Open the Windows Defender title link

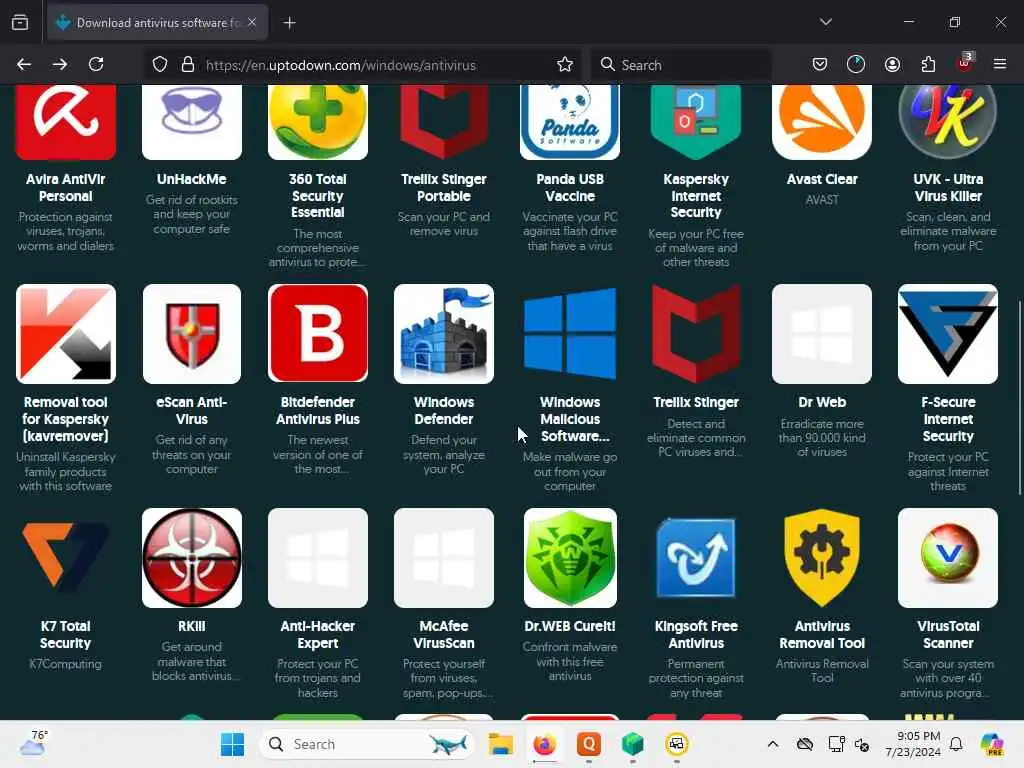click(x=443, y=411)
